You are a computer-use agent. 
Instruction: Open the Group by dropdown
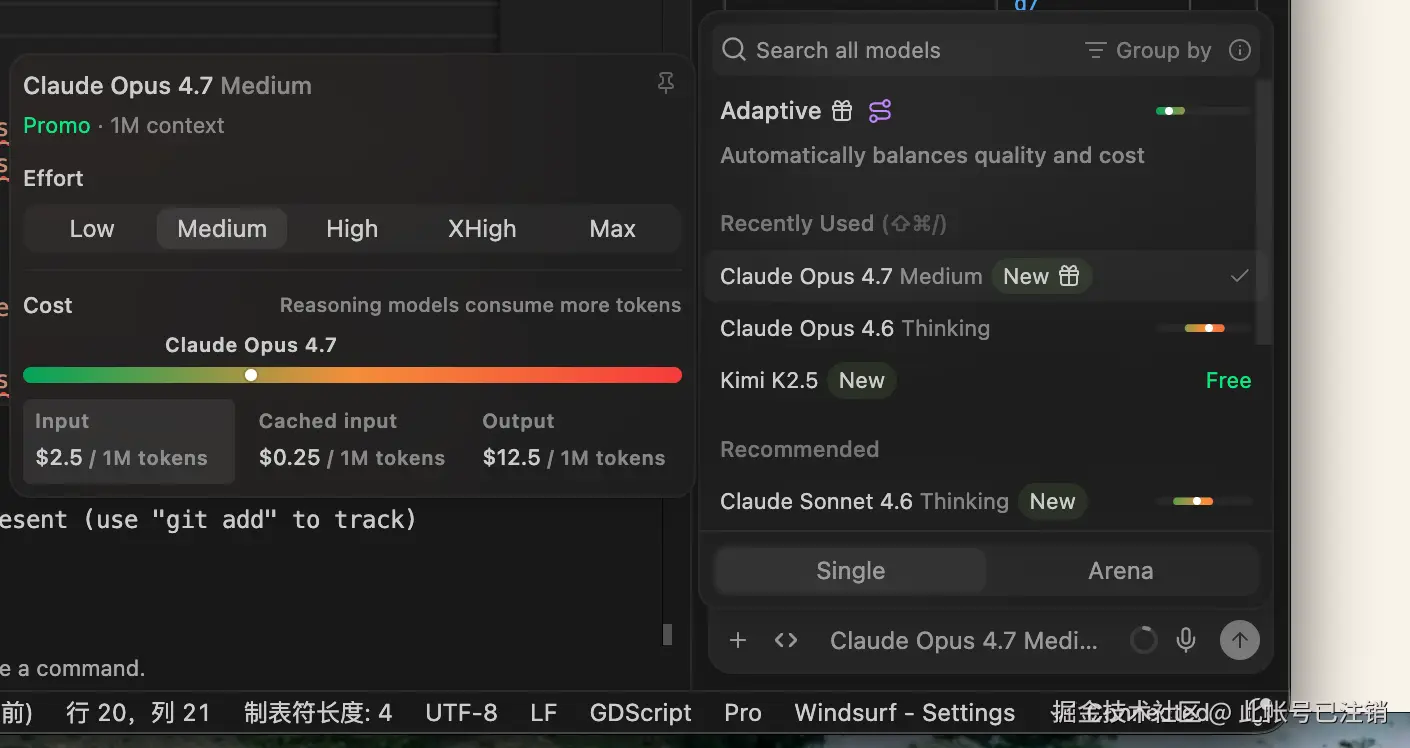pos(1148,50)
